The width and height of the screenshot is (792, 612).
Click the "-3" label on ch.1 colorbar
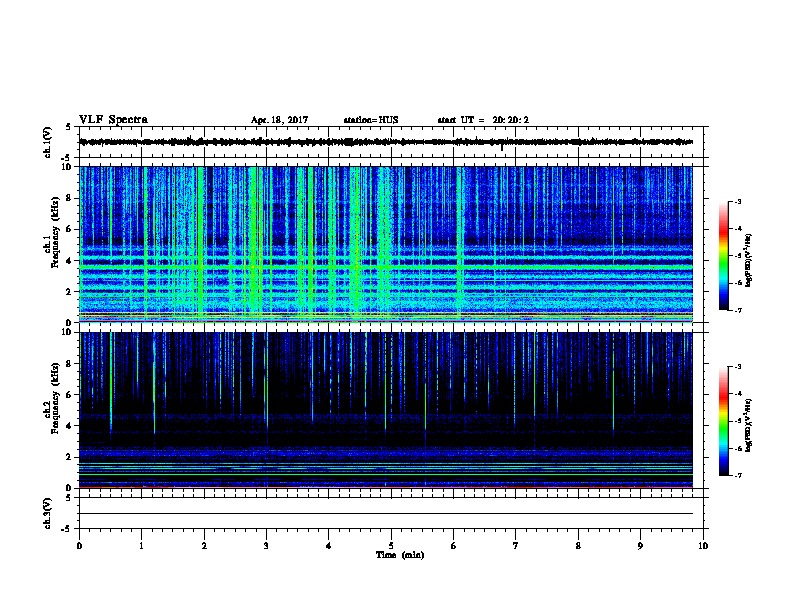737,201
